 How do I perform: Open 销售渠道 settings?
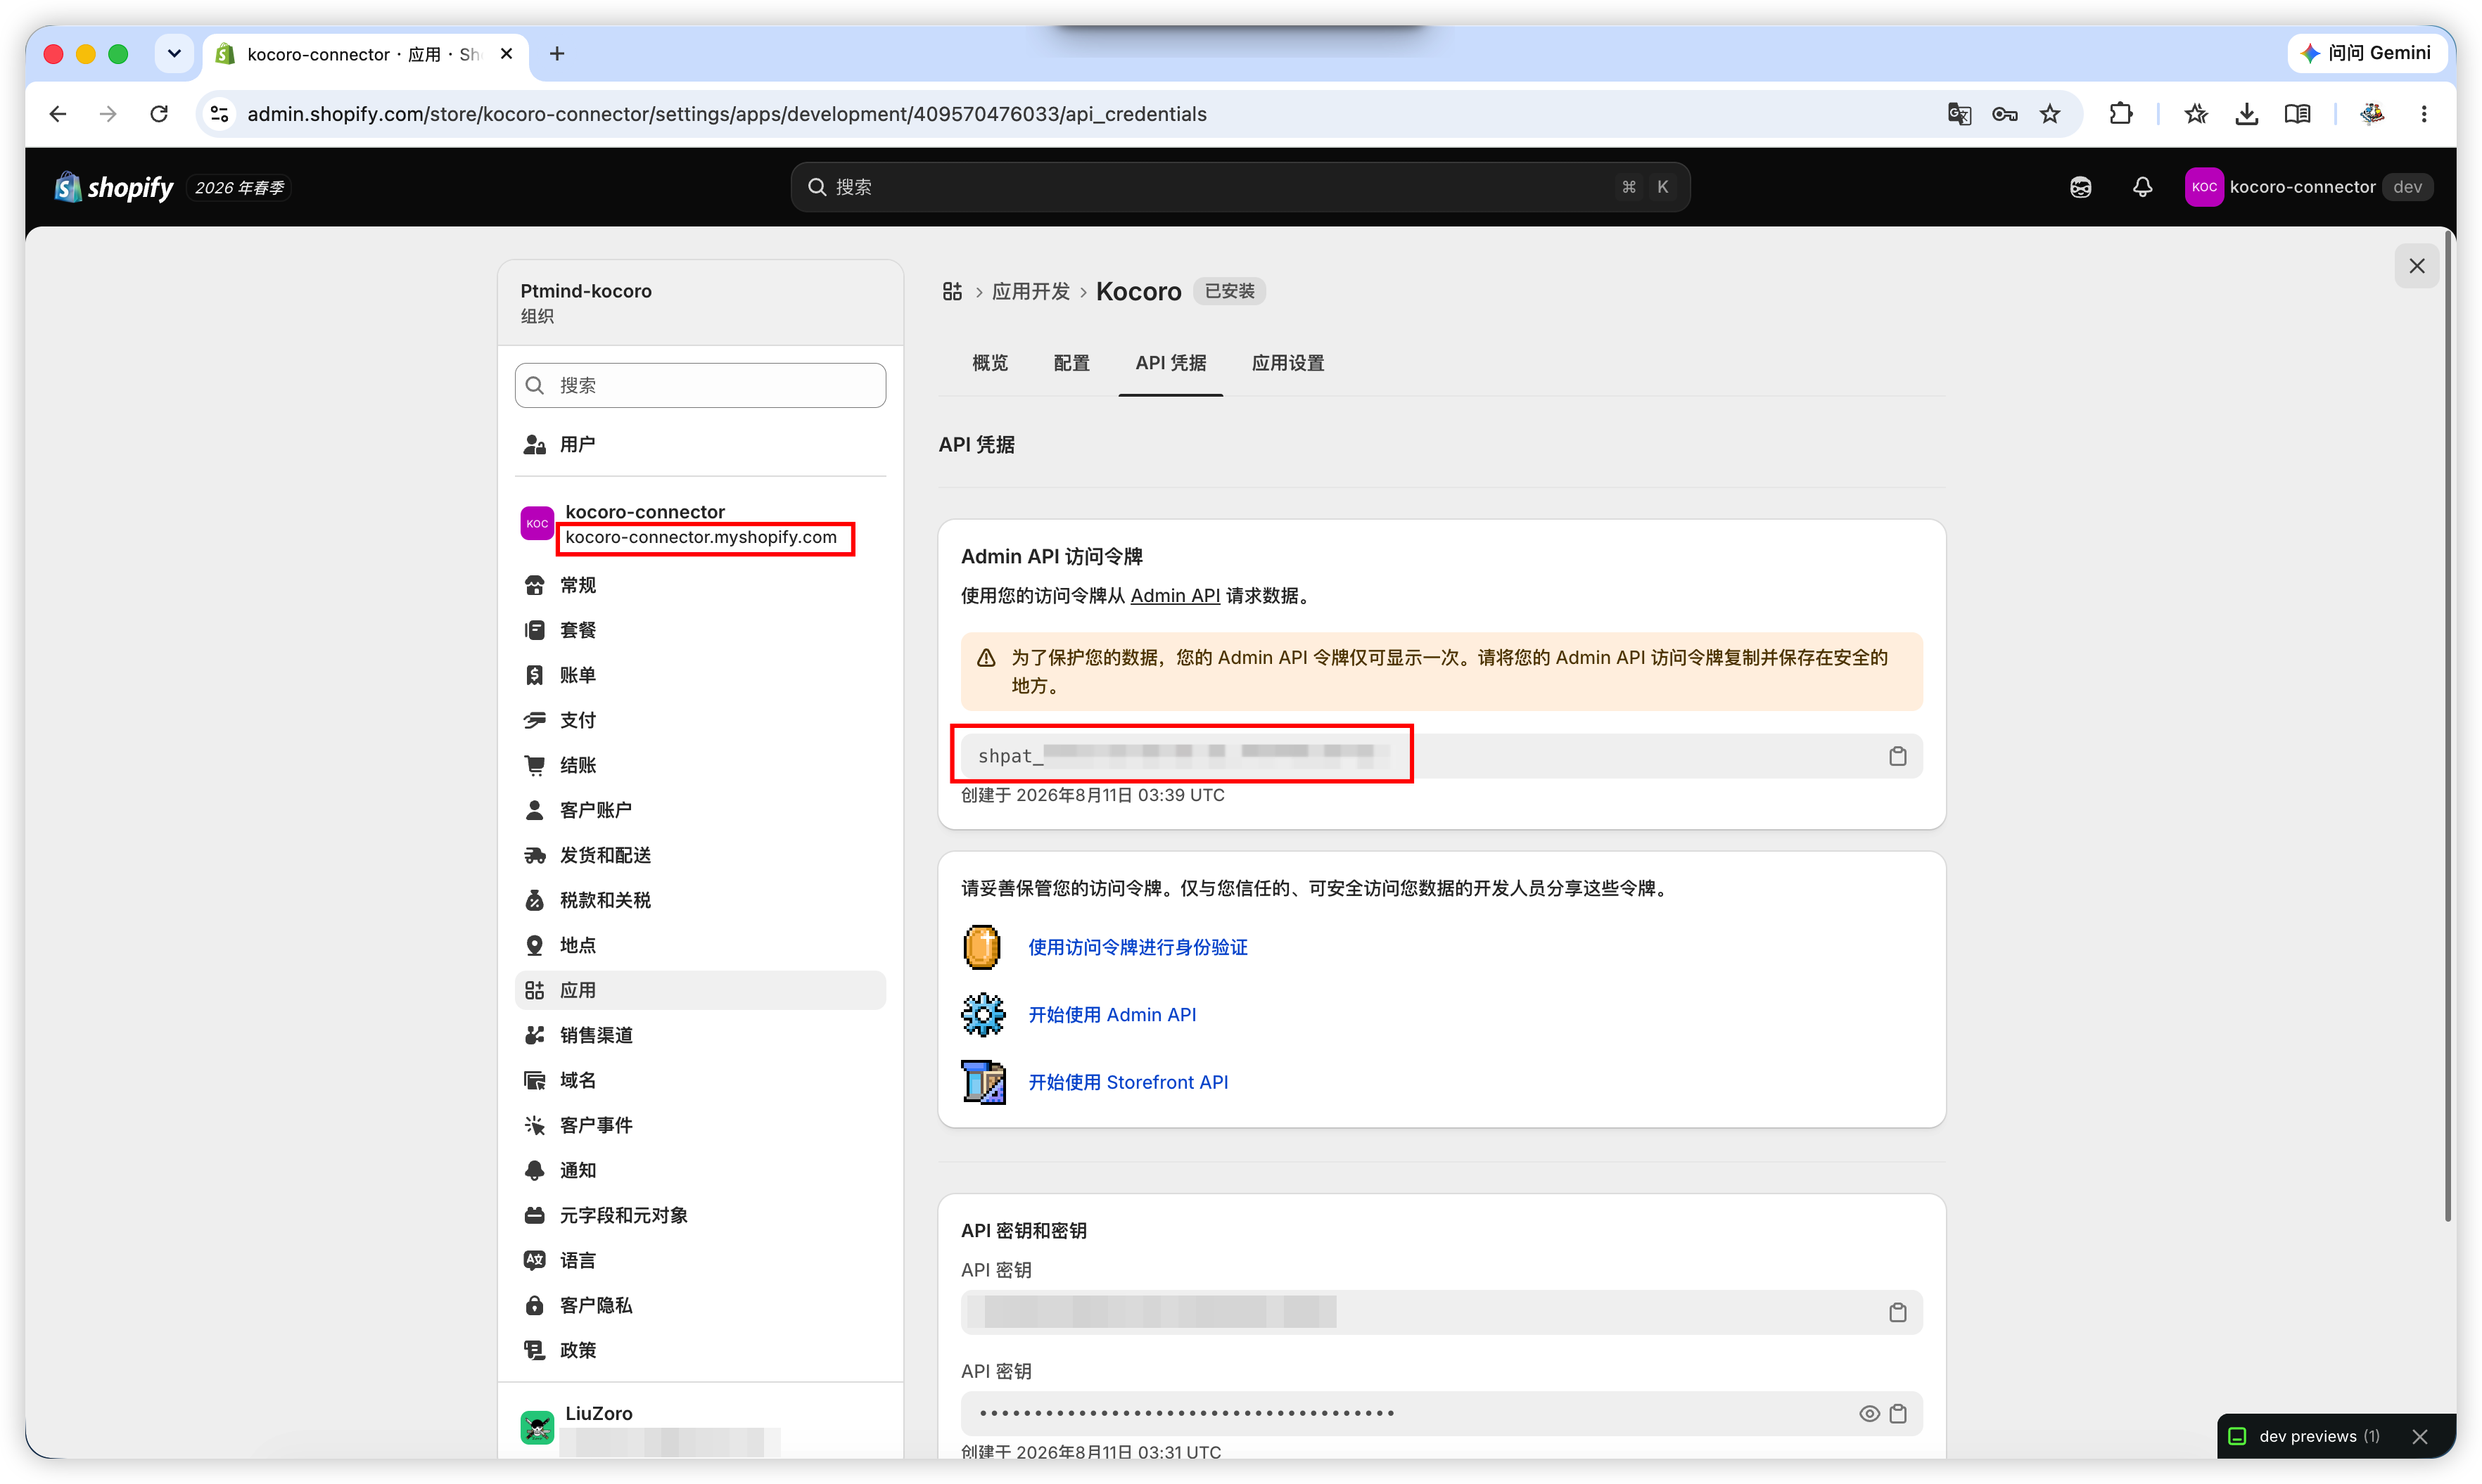pos(700,1035)
